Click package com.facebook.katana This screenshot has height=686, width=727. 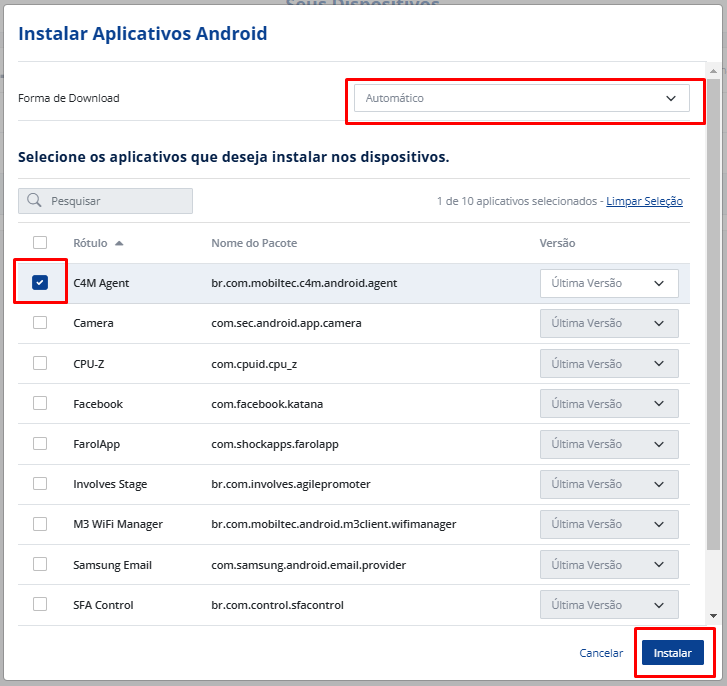[267, 404]
